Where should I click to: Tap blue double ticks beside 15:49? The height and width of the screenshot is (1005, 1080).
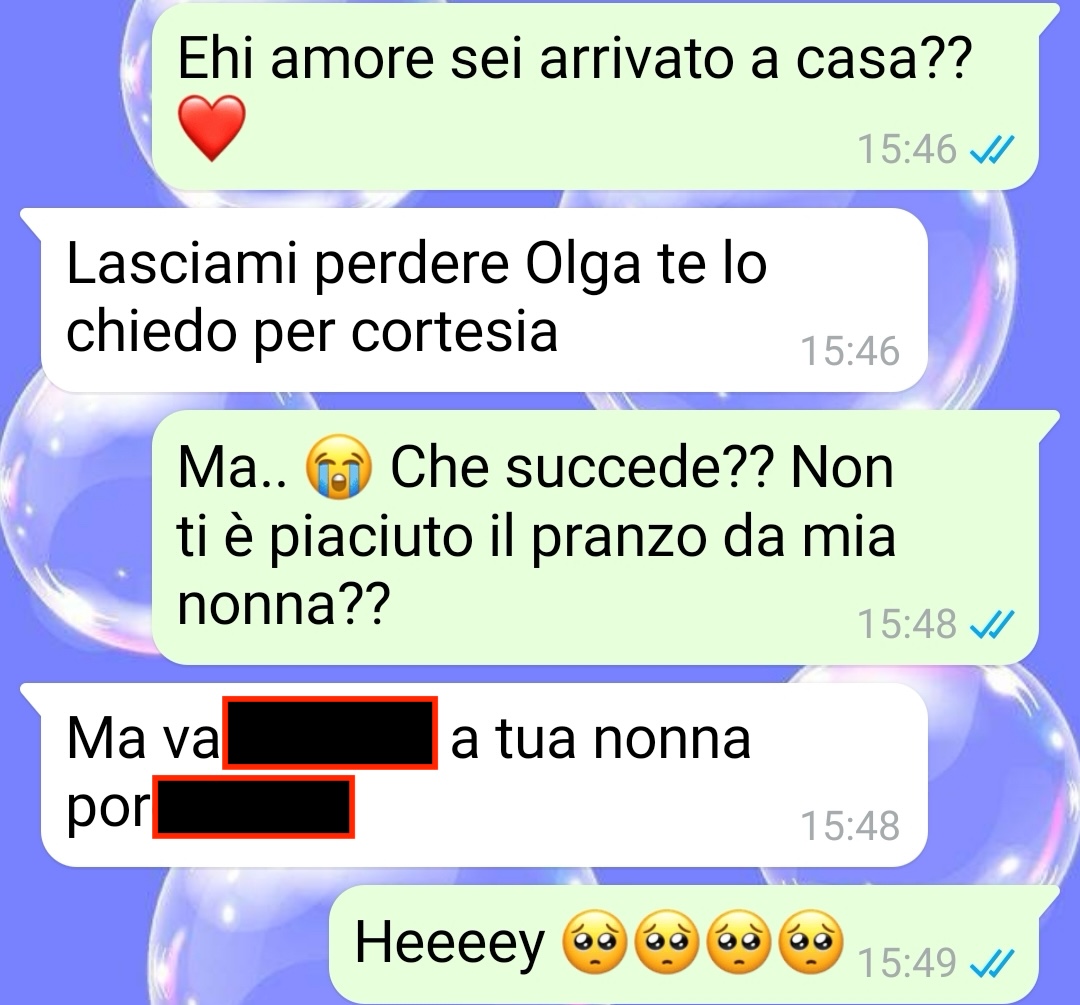point(992,963)
